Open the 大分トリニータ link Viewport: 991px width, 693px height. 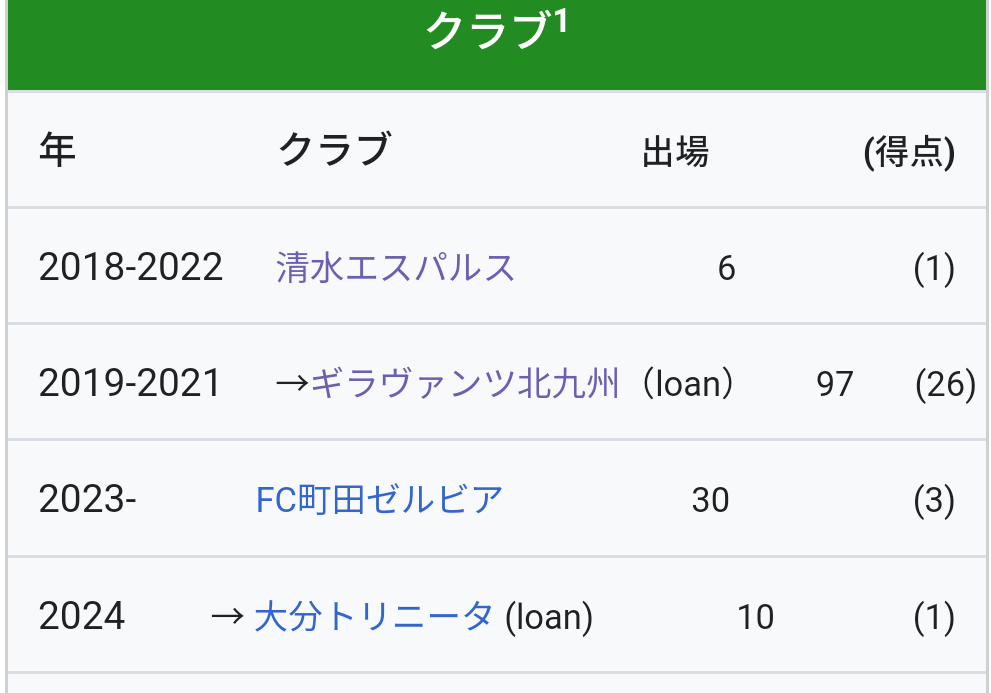374,616
